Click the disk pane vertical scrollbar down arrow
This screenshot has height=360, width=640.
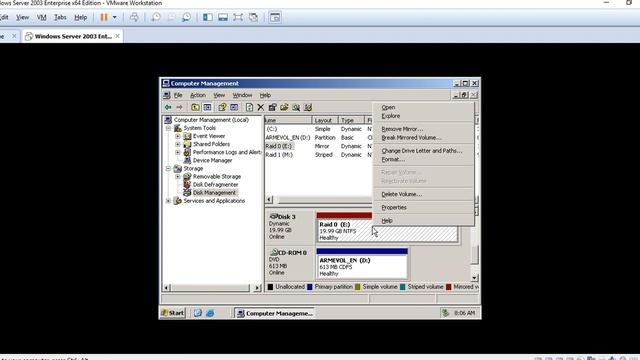[x=474, y=278]
